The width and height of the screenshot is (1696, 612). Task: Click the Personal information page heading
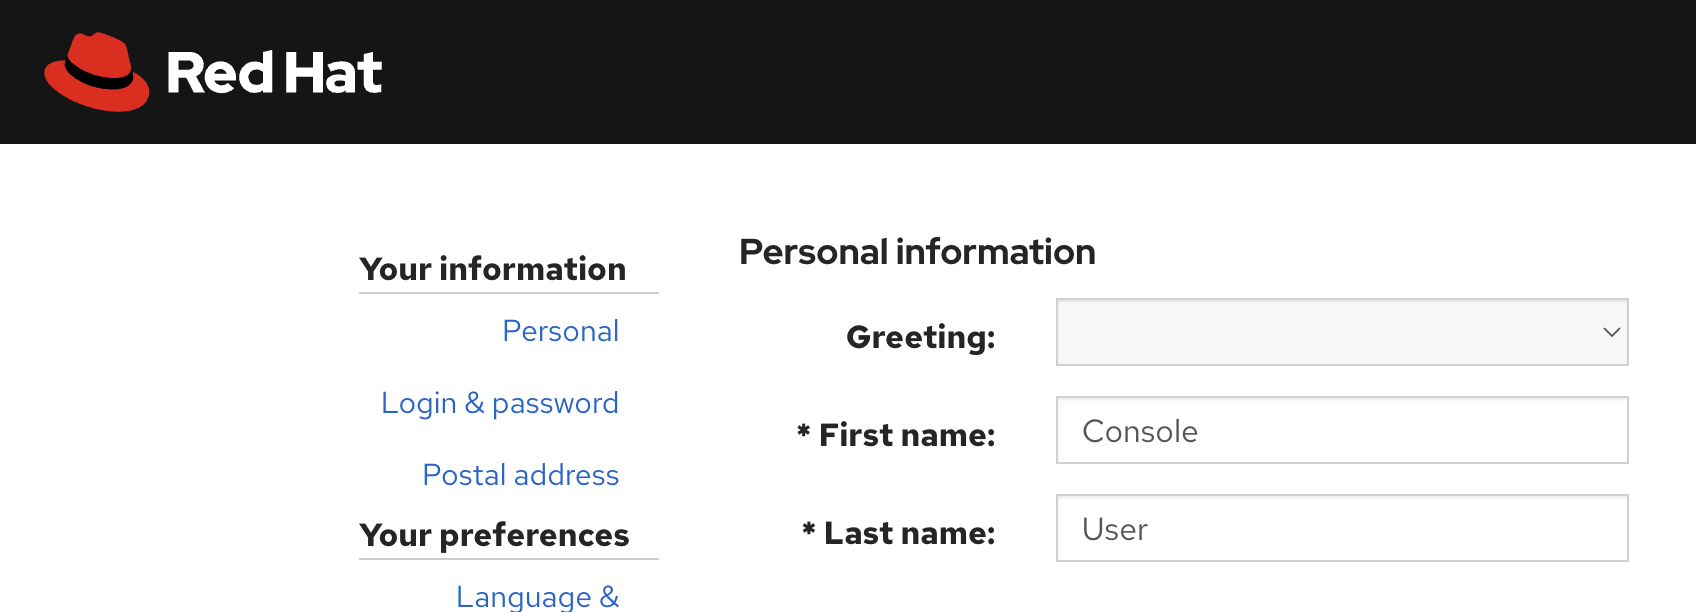coord(917,252)
